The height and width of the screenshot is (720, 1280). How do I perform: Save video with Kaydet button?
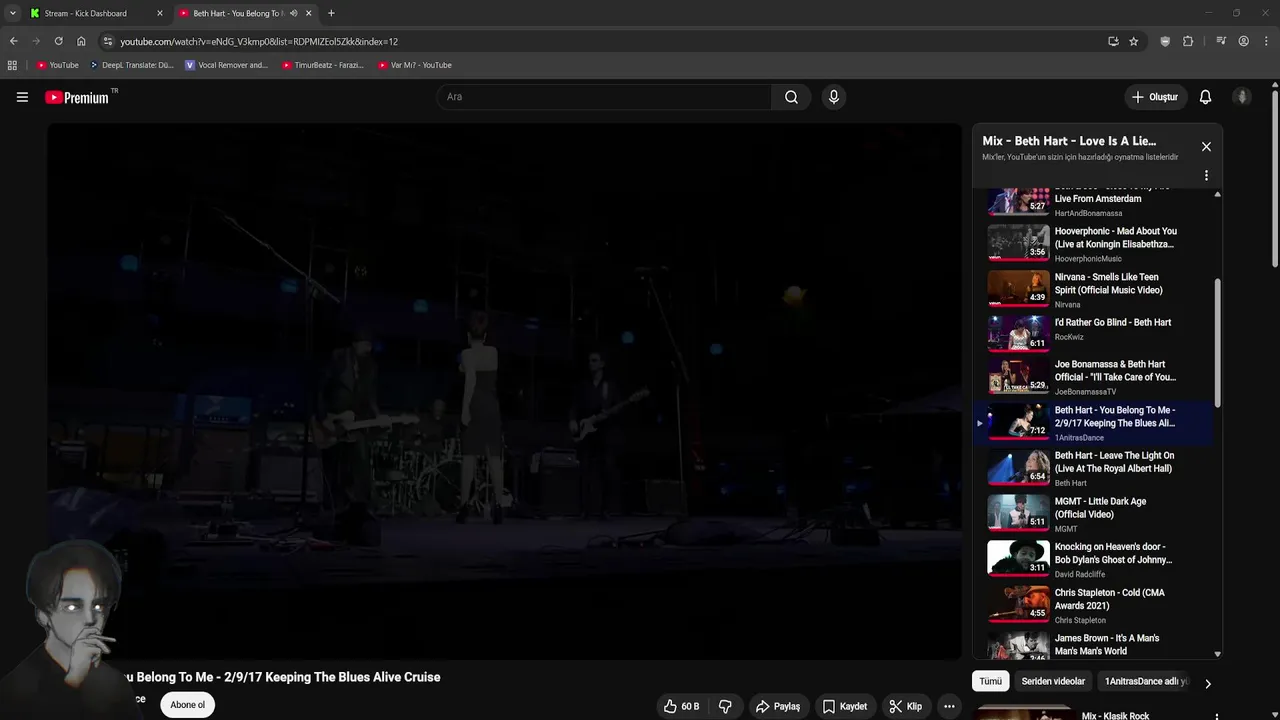(844, 706)
